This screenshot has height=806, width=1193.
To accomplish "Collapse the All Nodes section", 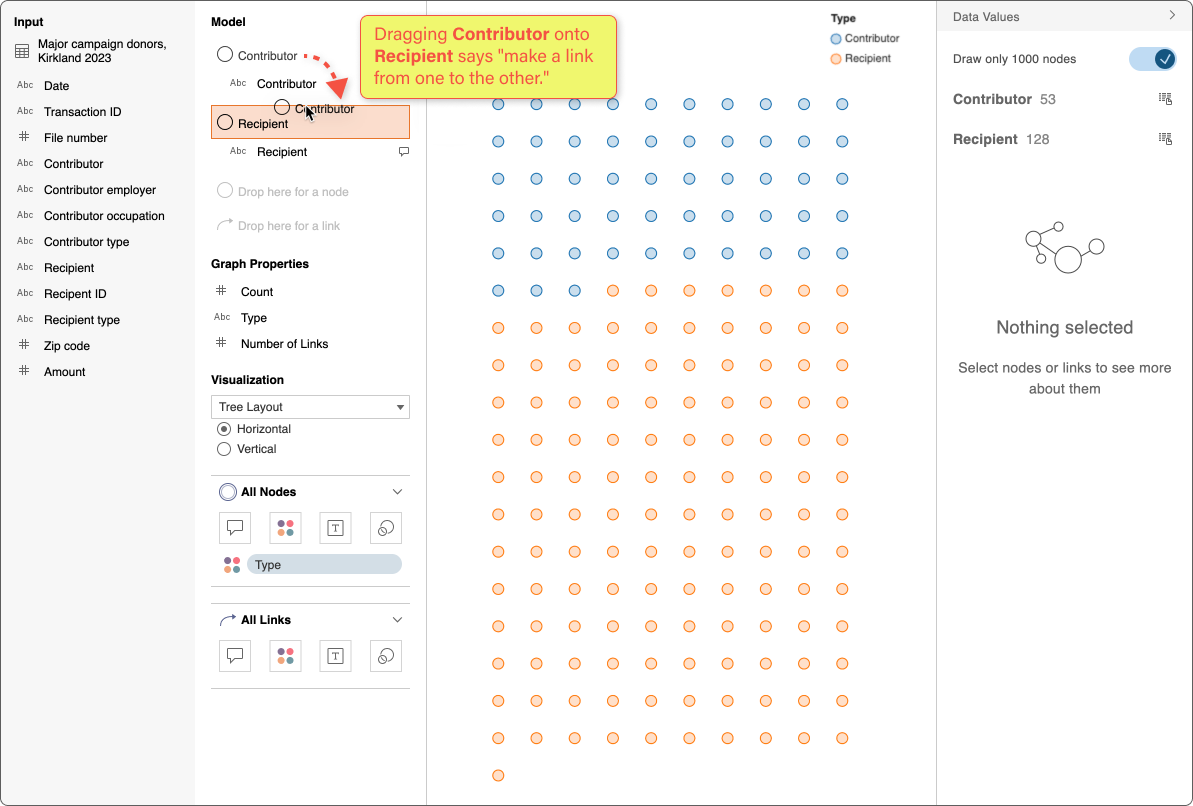I will click(397, 491).
